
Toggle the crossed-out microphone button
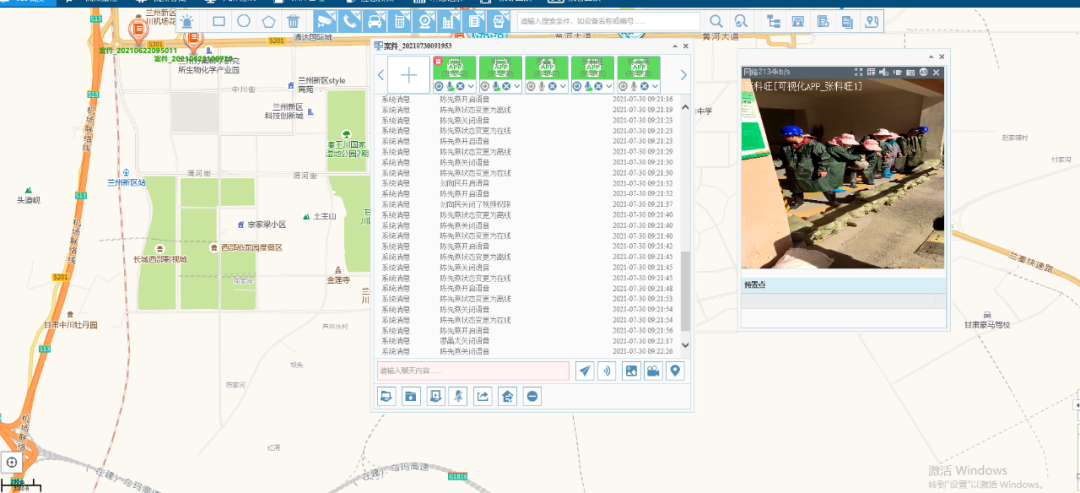pyautogui.click(x=457, y=396)
